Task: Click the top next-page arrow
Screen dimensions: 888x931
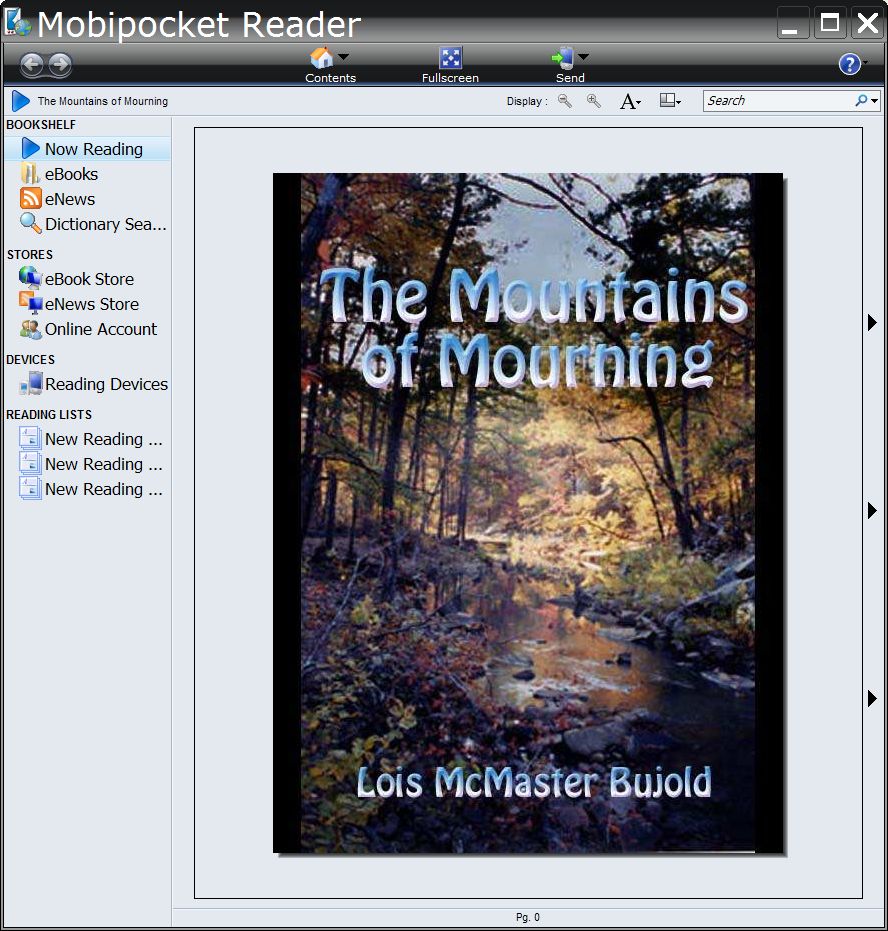Action: point(872,322)
